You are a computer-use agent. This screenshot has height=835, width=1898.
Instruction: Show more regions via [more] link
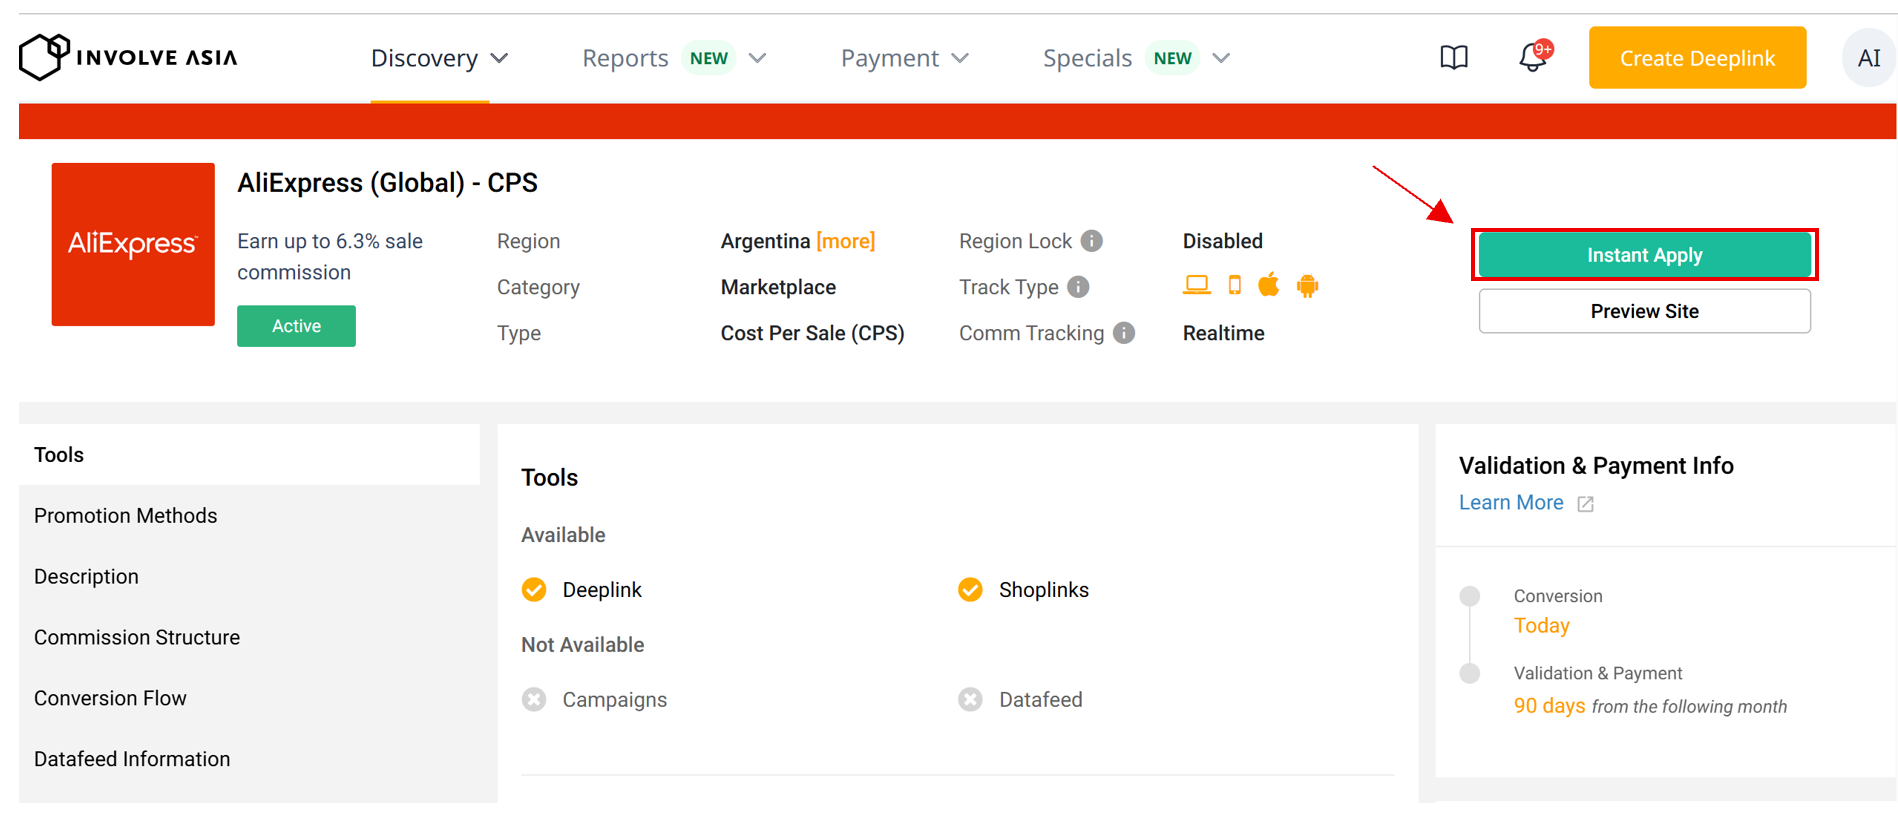[x=846, y=241]
